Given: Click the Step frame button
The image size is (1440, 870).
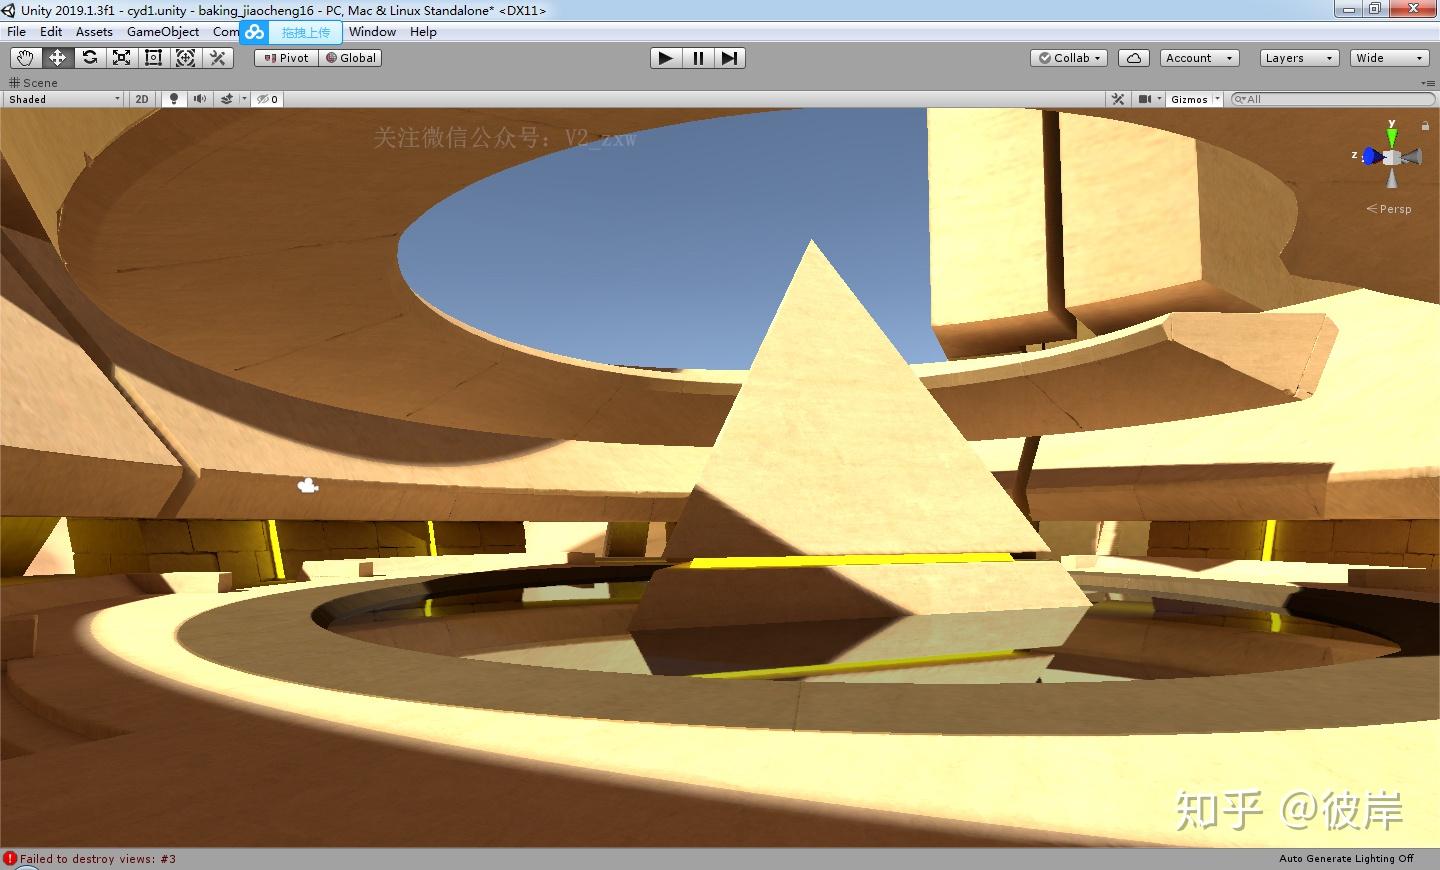Looking at the screenshot, I should 729,58.
